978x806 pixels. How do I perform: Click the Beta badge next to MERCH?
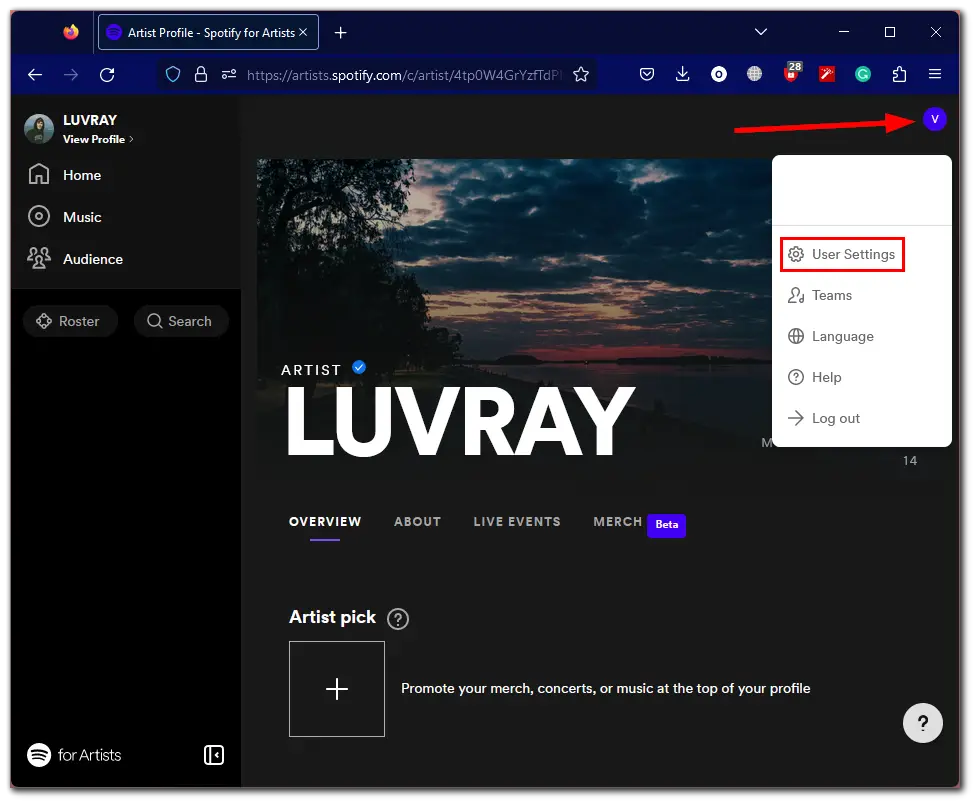click(666, 525)
